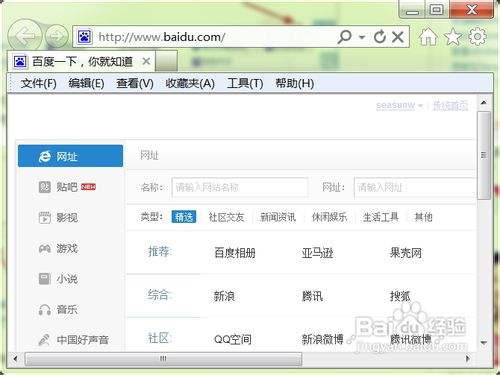Open the 文件(F) menu

coord(38,83)
